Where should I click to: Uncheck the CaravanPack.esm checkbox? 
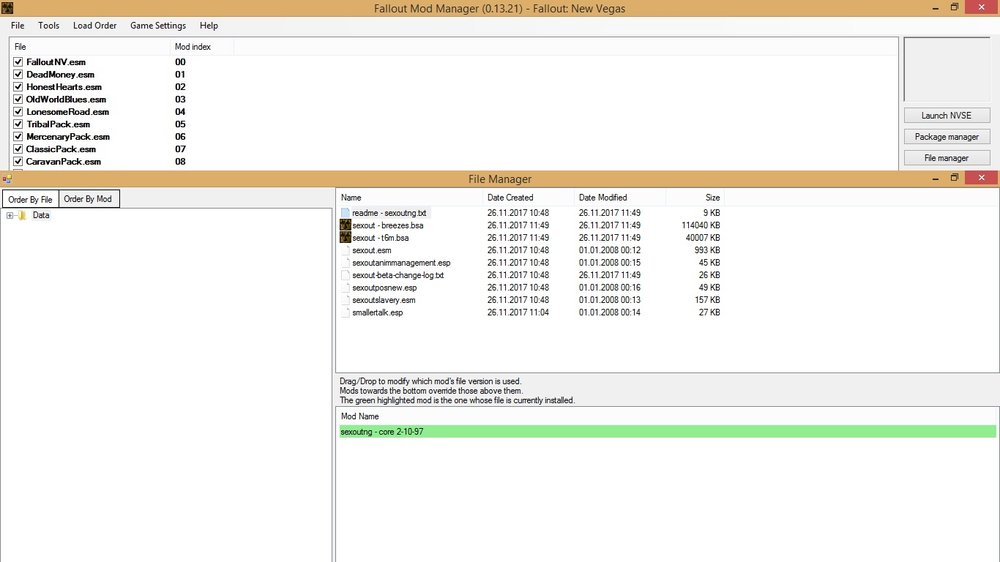18,161
